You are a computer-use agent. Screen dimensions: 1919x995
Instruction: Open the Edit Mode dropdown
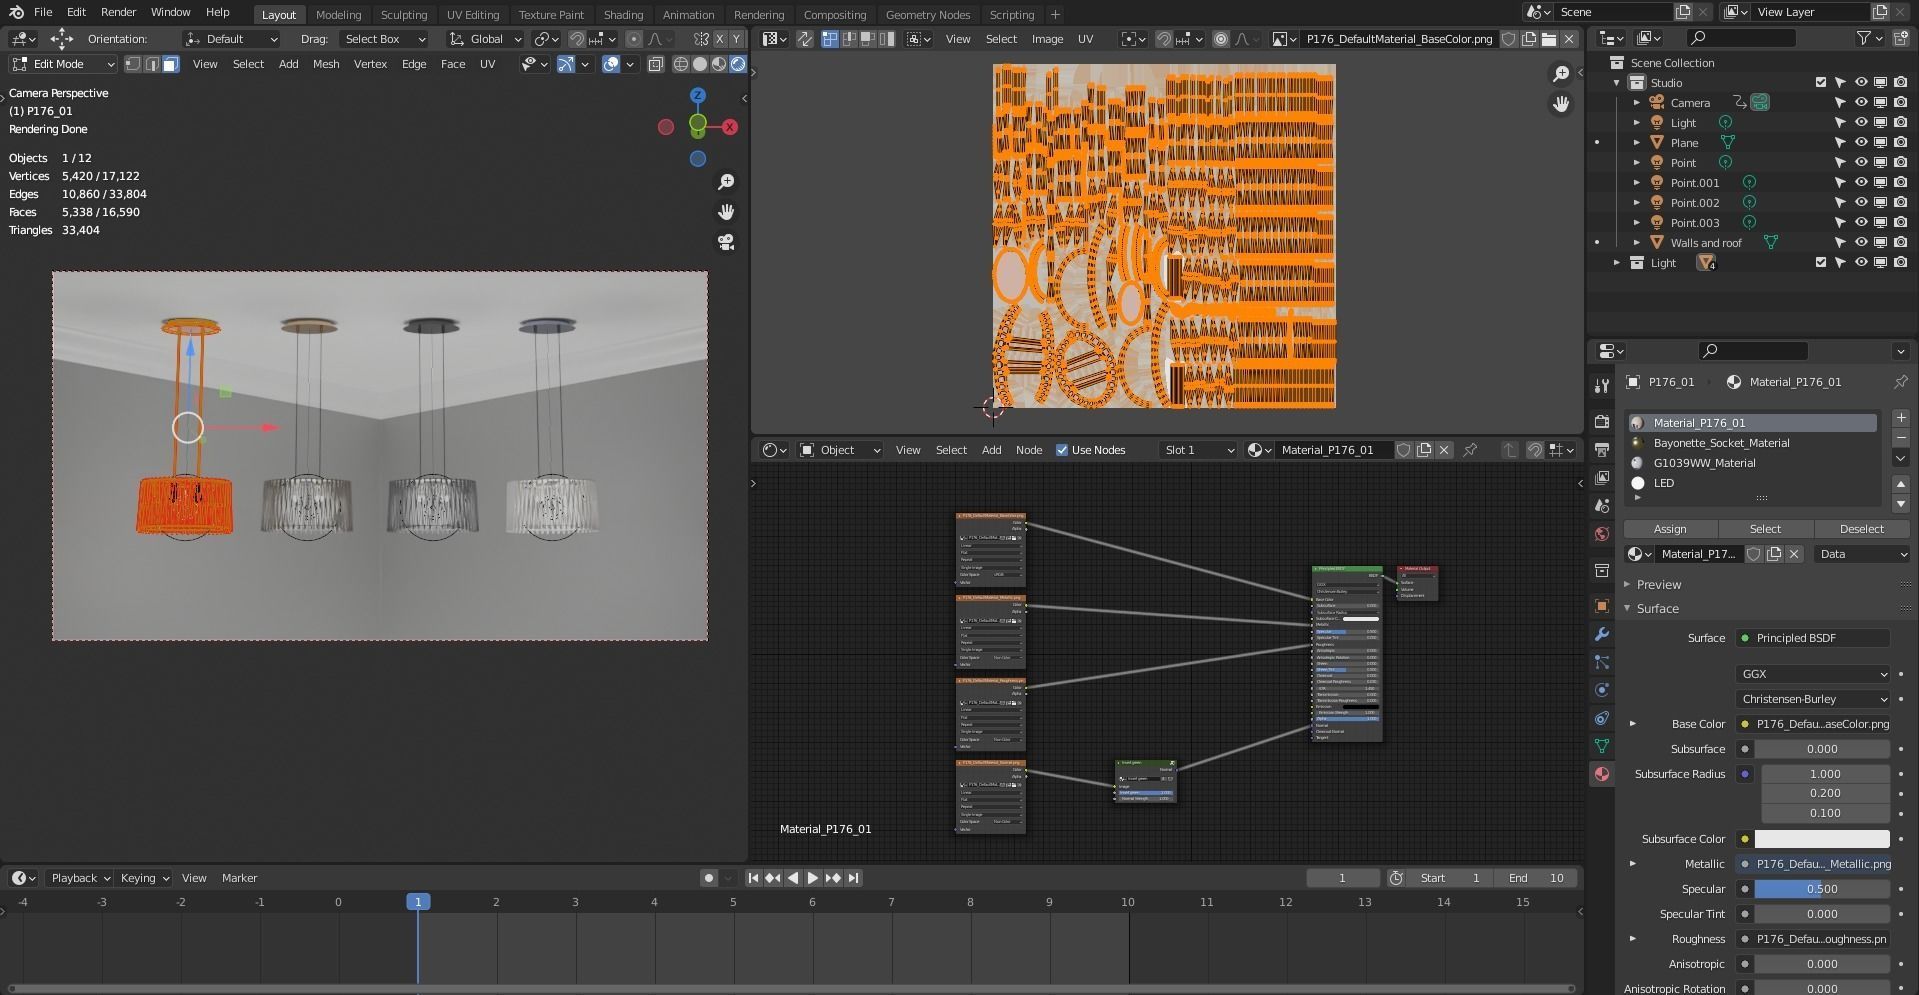point(63,64)
